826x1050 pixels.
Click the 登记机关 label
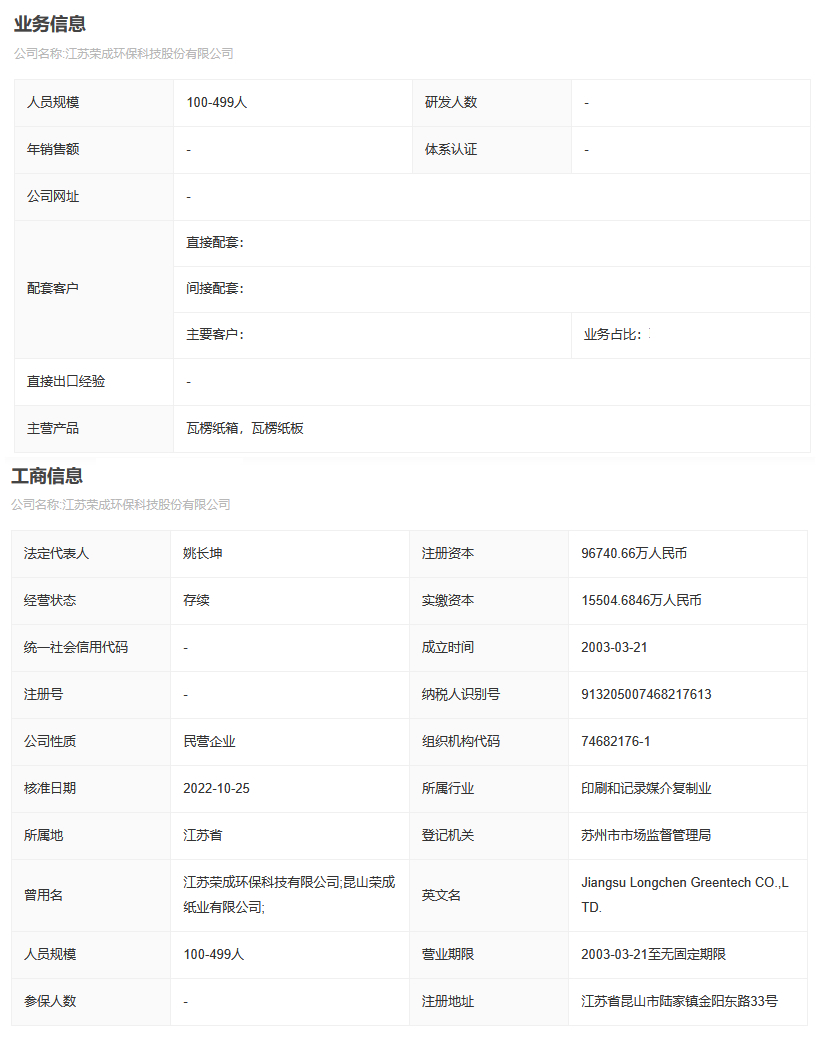448,835
